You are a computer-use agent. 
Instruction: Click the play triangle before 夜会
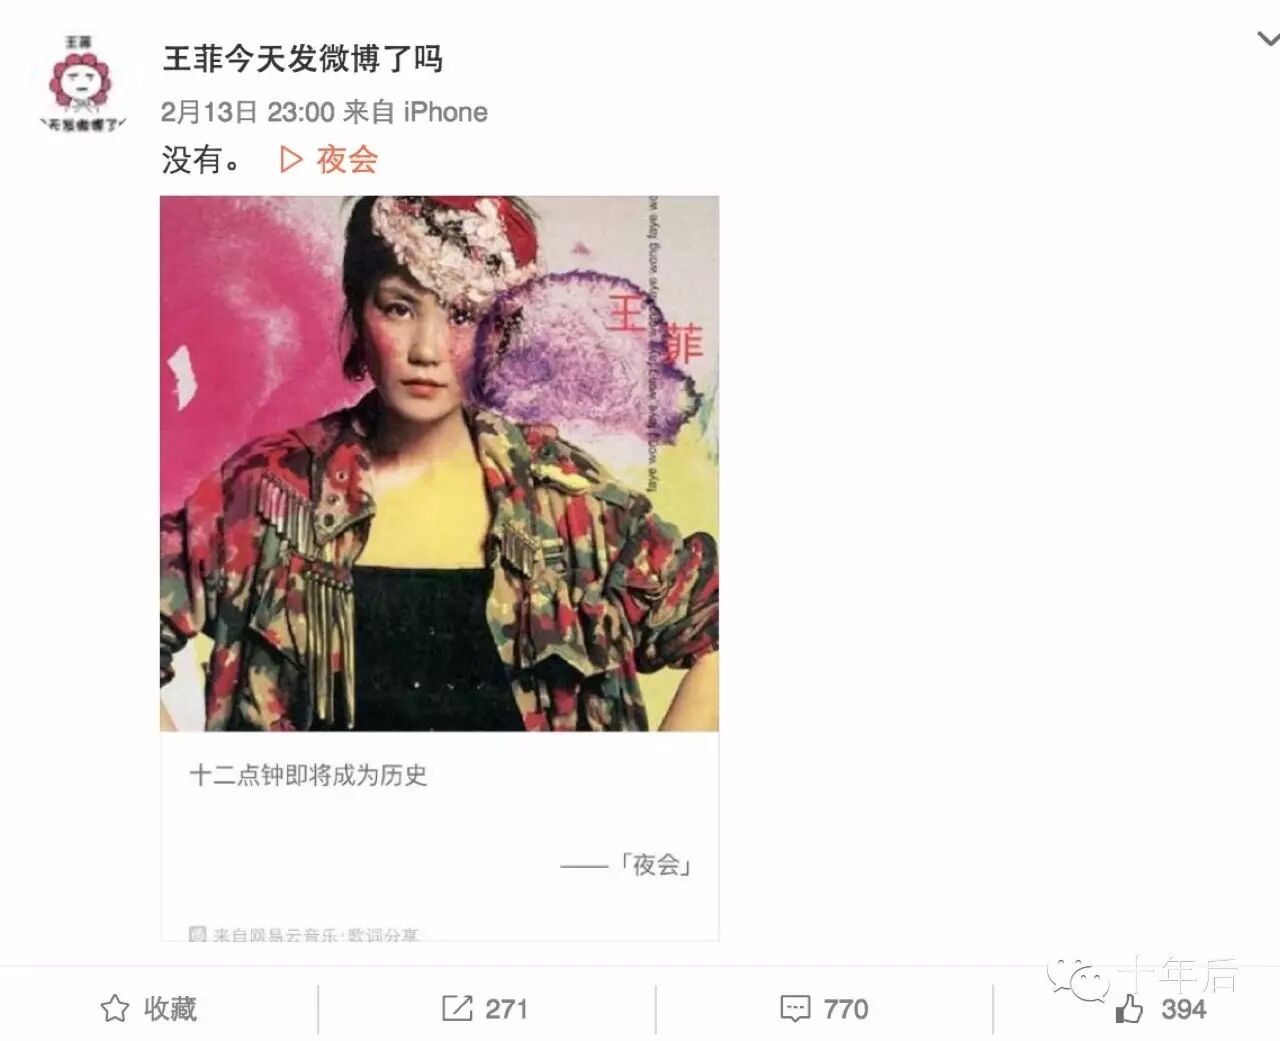[291, 160]
